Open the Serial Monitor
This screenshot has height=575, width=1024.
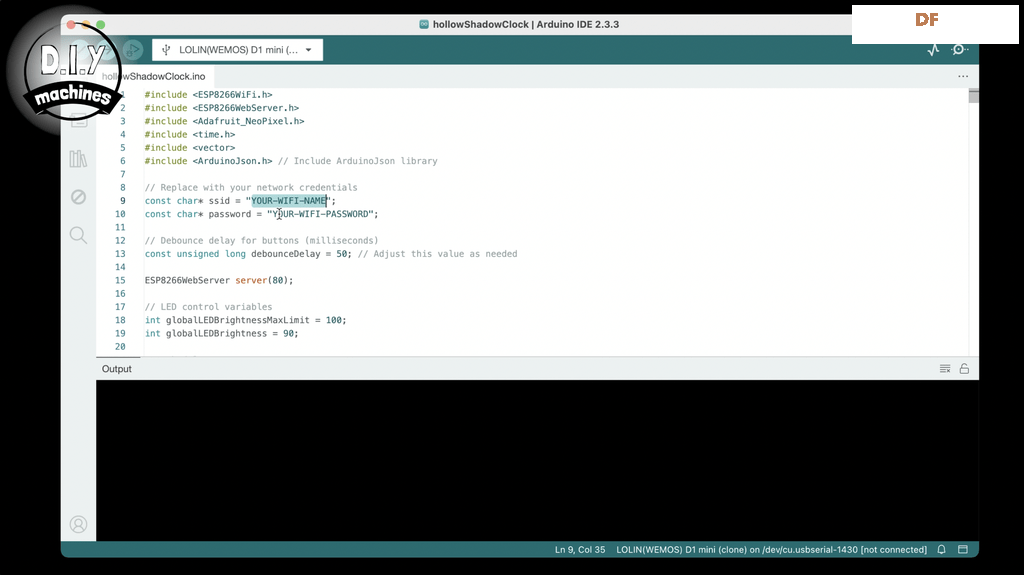pos(959,50)
